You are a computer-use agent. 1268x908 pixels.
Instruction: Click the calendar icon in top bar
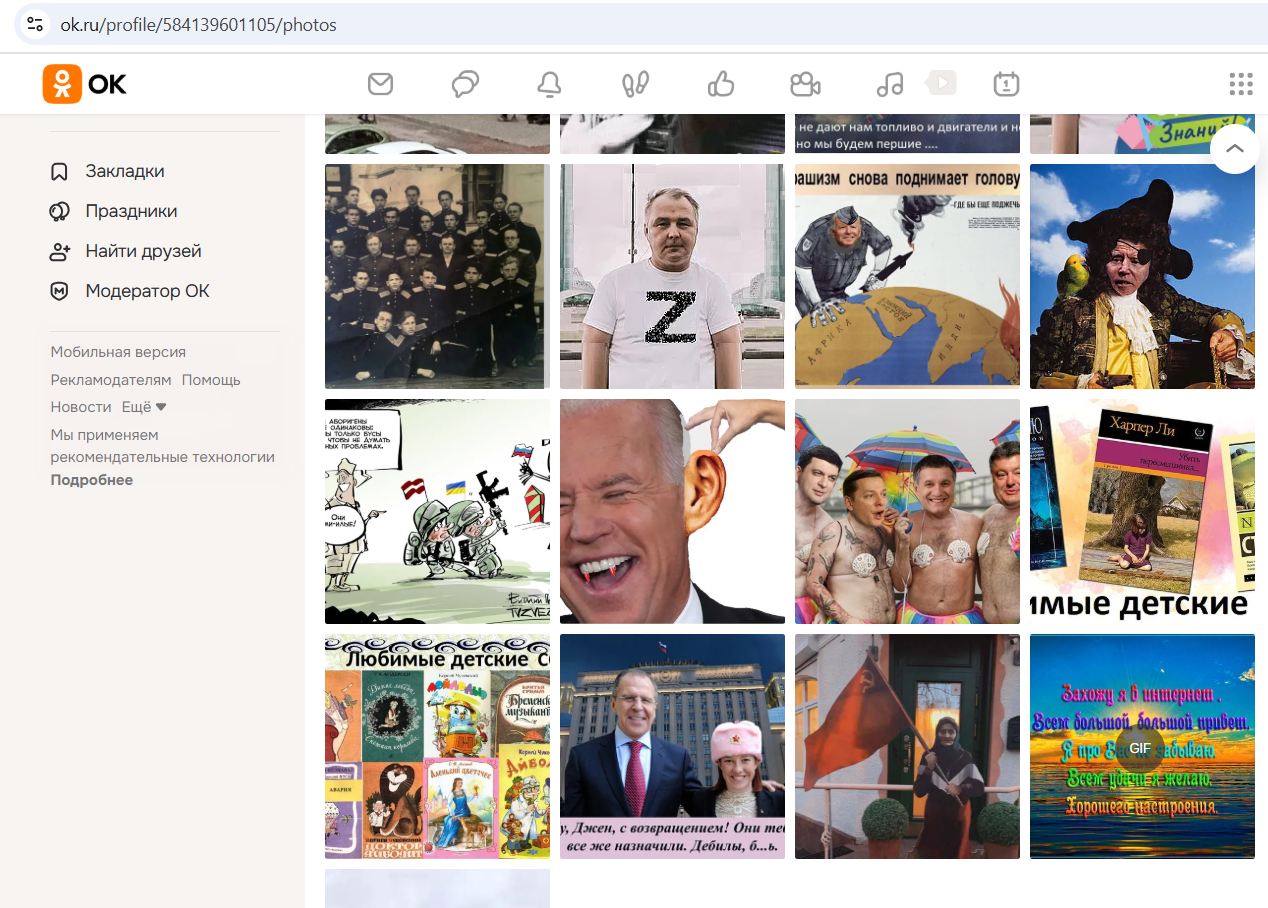[x=1006, y=84]
